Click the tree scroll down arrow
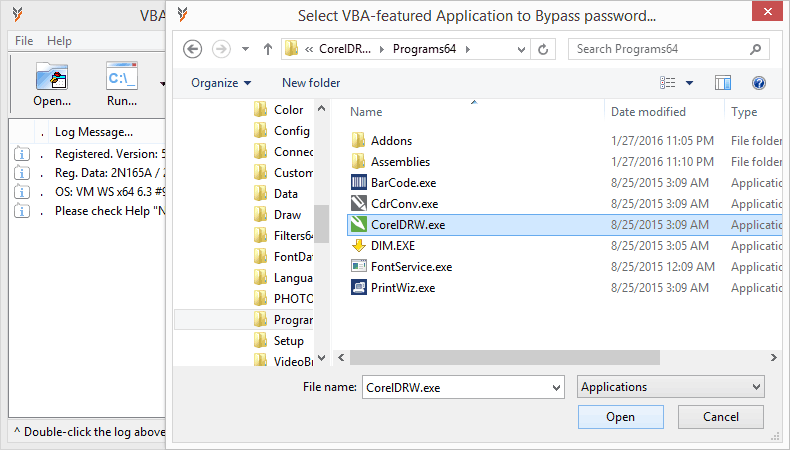The height and width of the screenshot is (450, 790). (321, 358)
